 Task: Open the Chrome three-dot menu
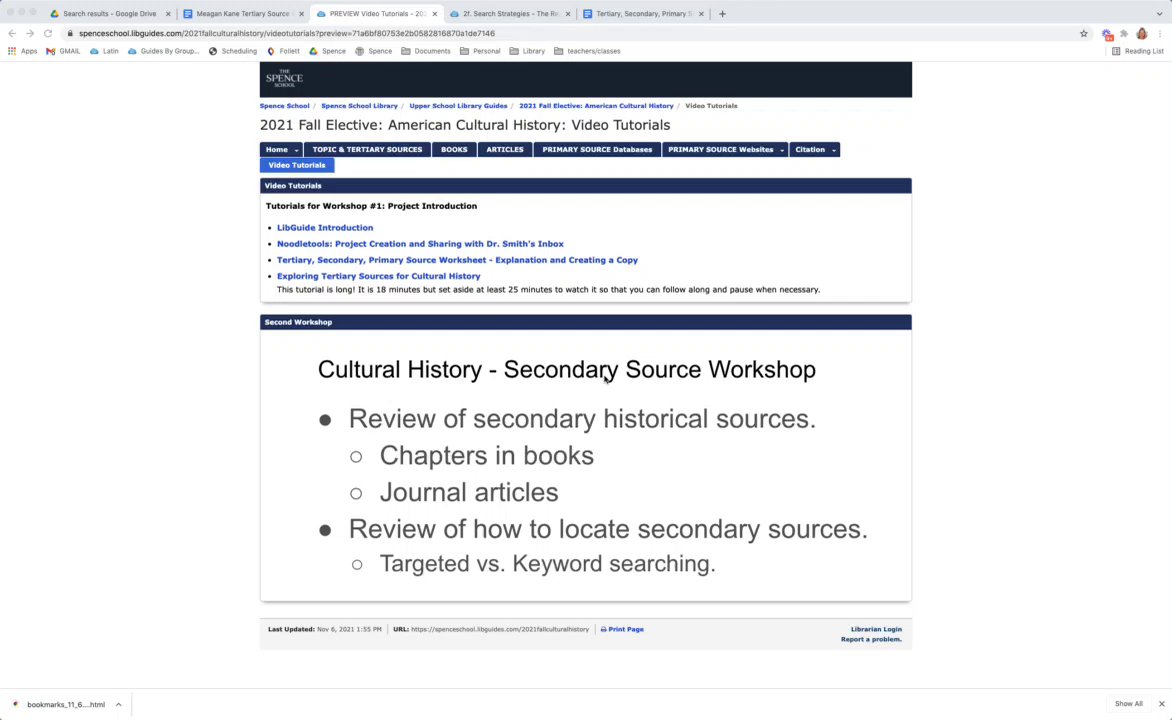[1159, 33]
